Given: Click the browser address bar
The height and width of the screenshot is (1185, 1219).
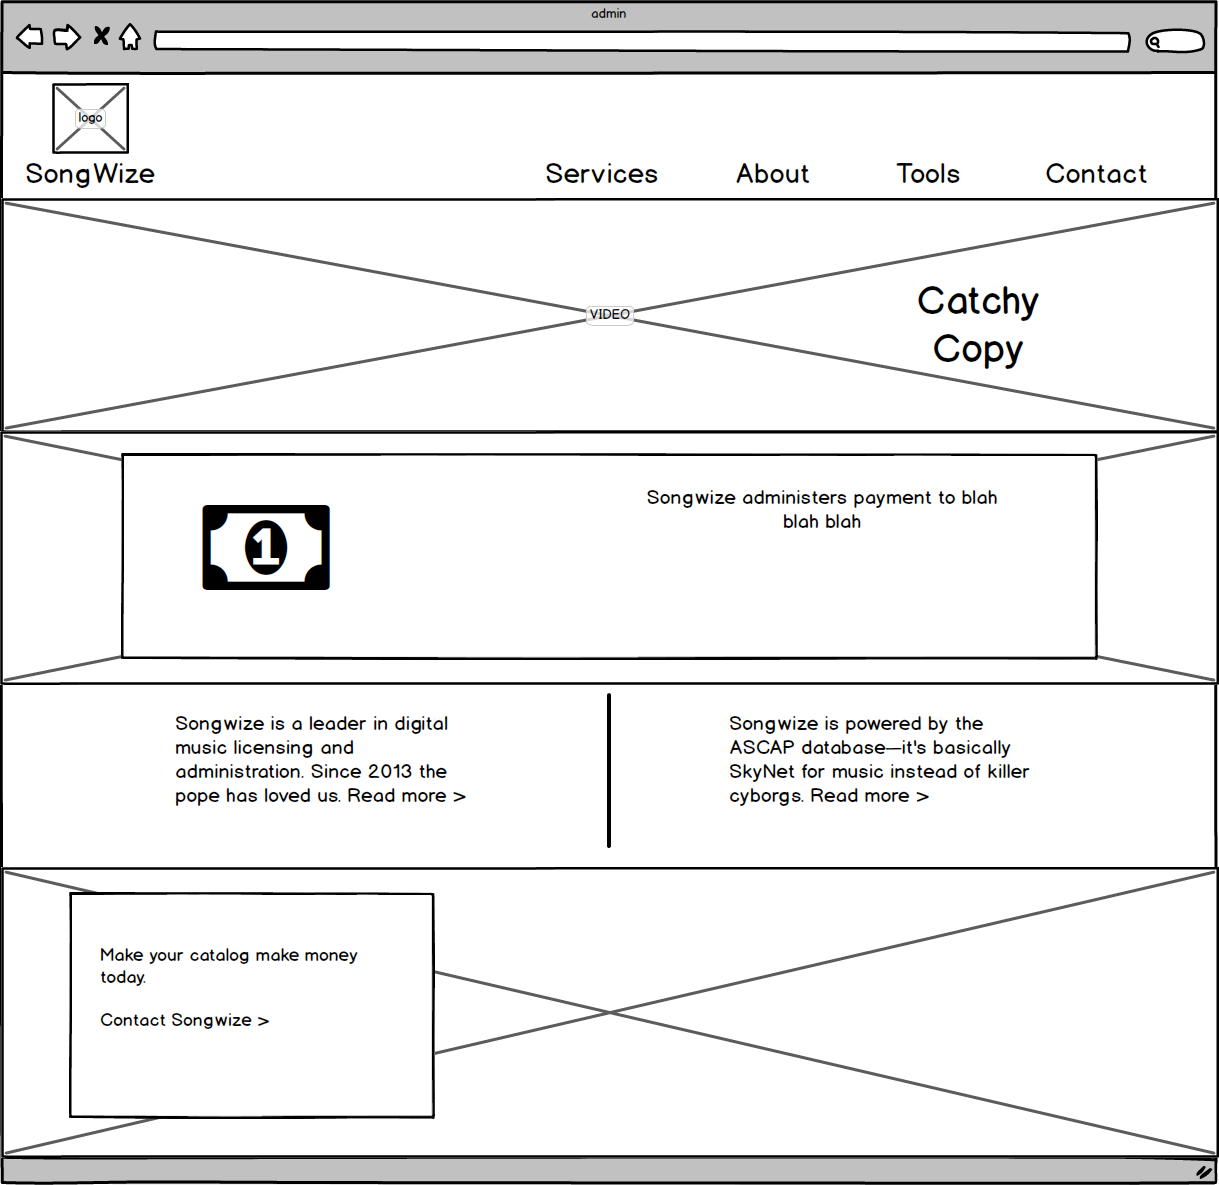Looking at the screenshot, I should (642, 41).
